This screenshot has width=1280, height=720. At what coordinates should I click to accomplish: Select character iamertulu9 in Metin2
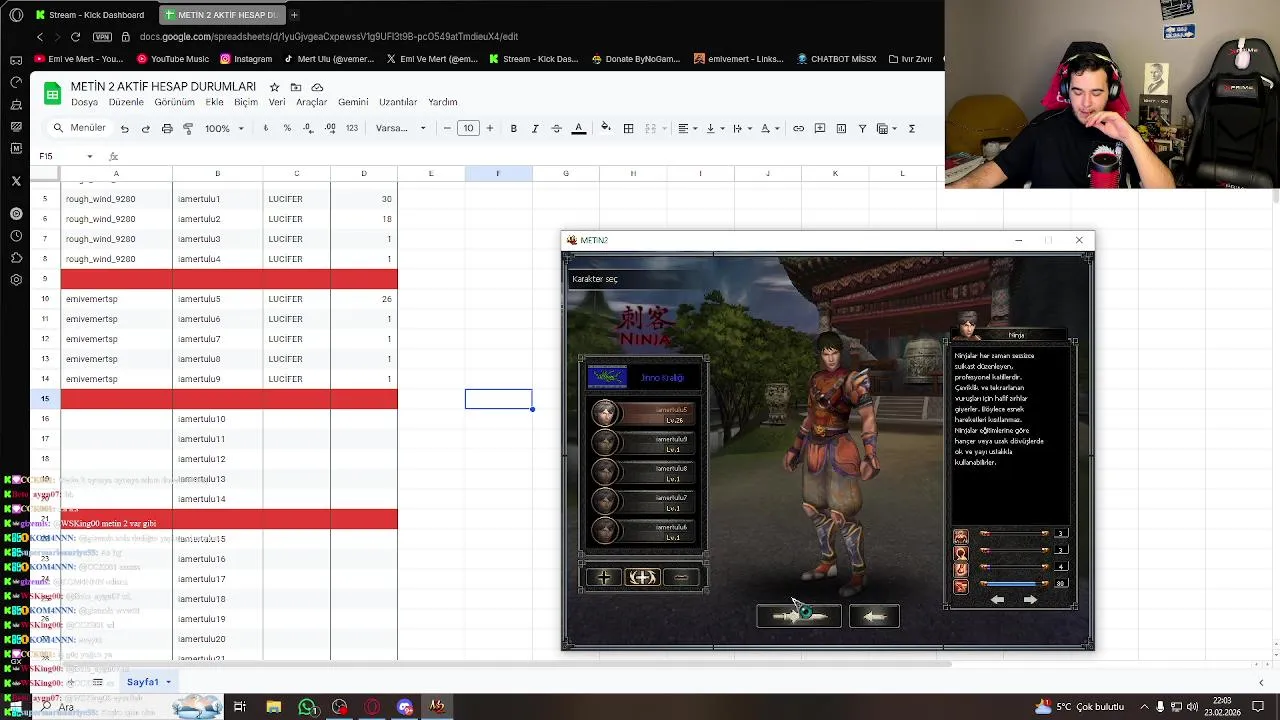point(645,443)
